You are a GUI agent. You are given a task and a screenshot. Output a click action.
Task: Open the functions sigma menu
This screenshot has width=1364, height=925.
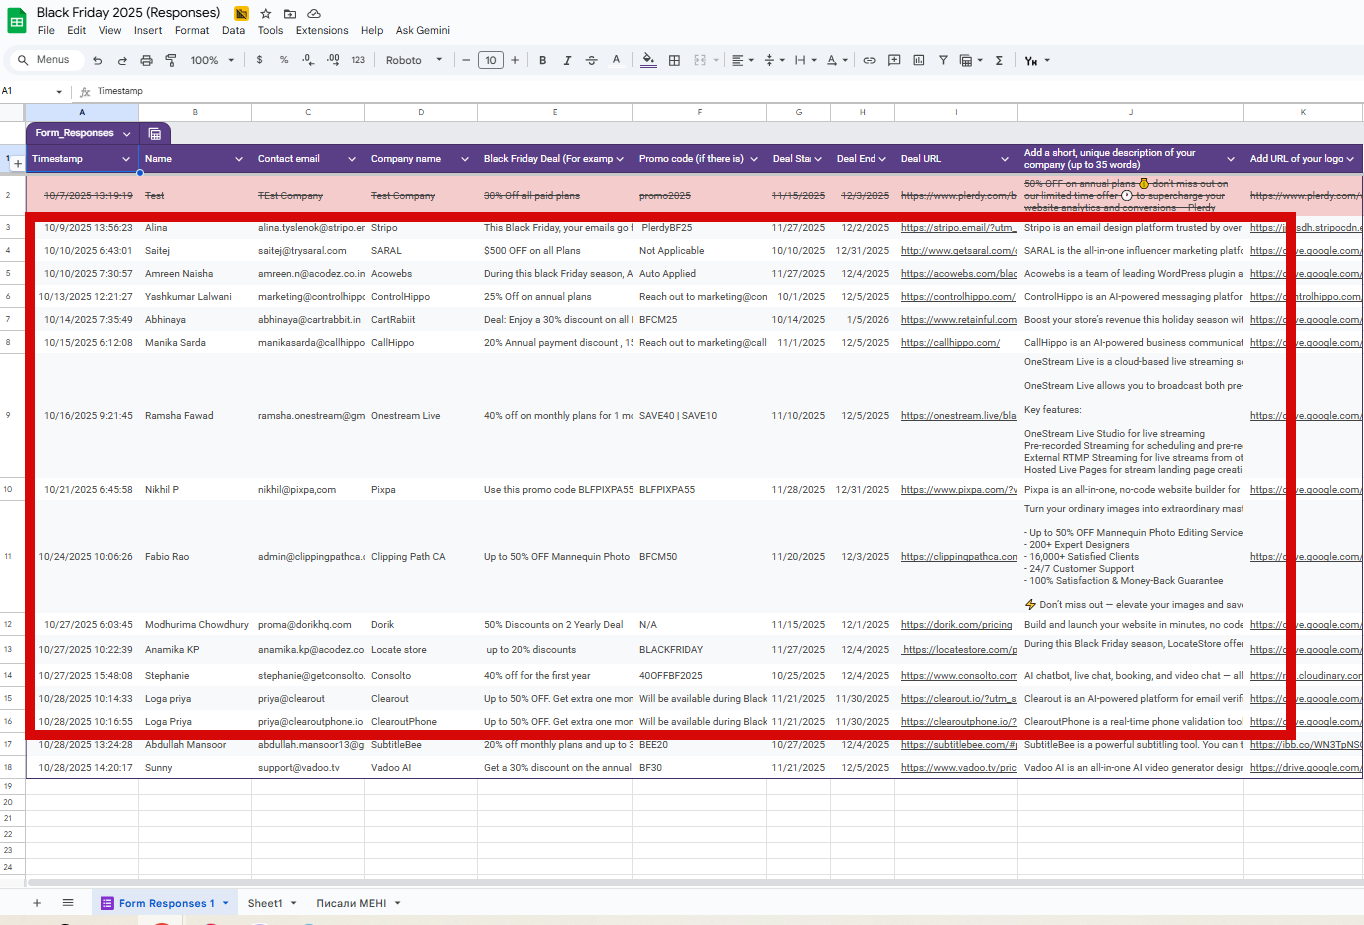click(x=999, y=60)
